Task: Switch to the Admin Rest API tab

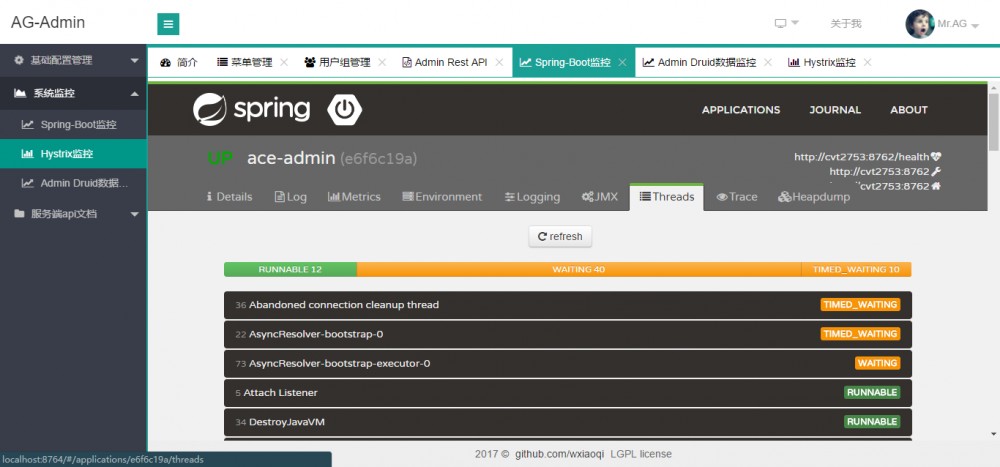Action: [445, 63]
